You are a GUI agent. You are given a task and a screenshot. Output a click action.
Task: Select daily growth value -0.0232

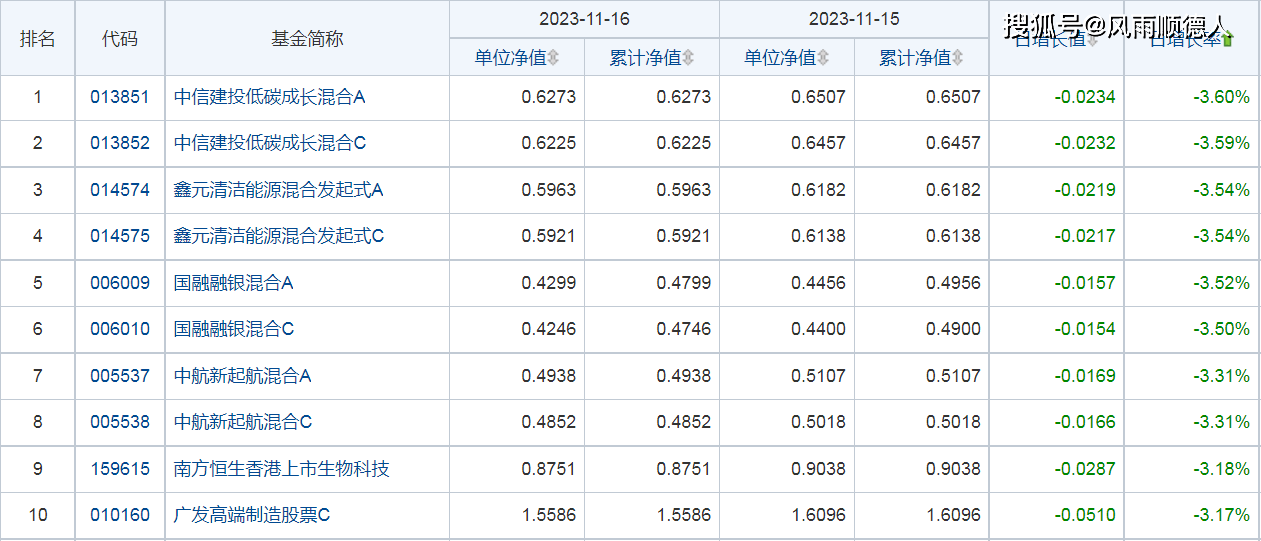click(1085, 143)
